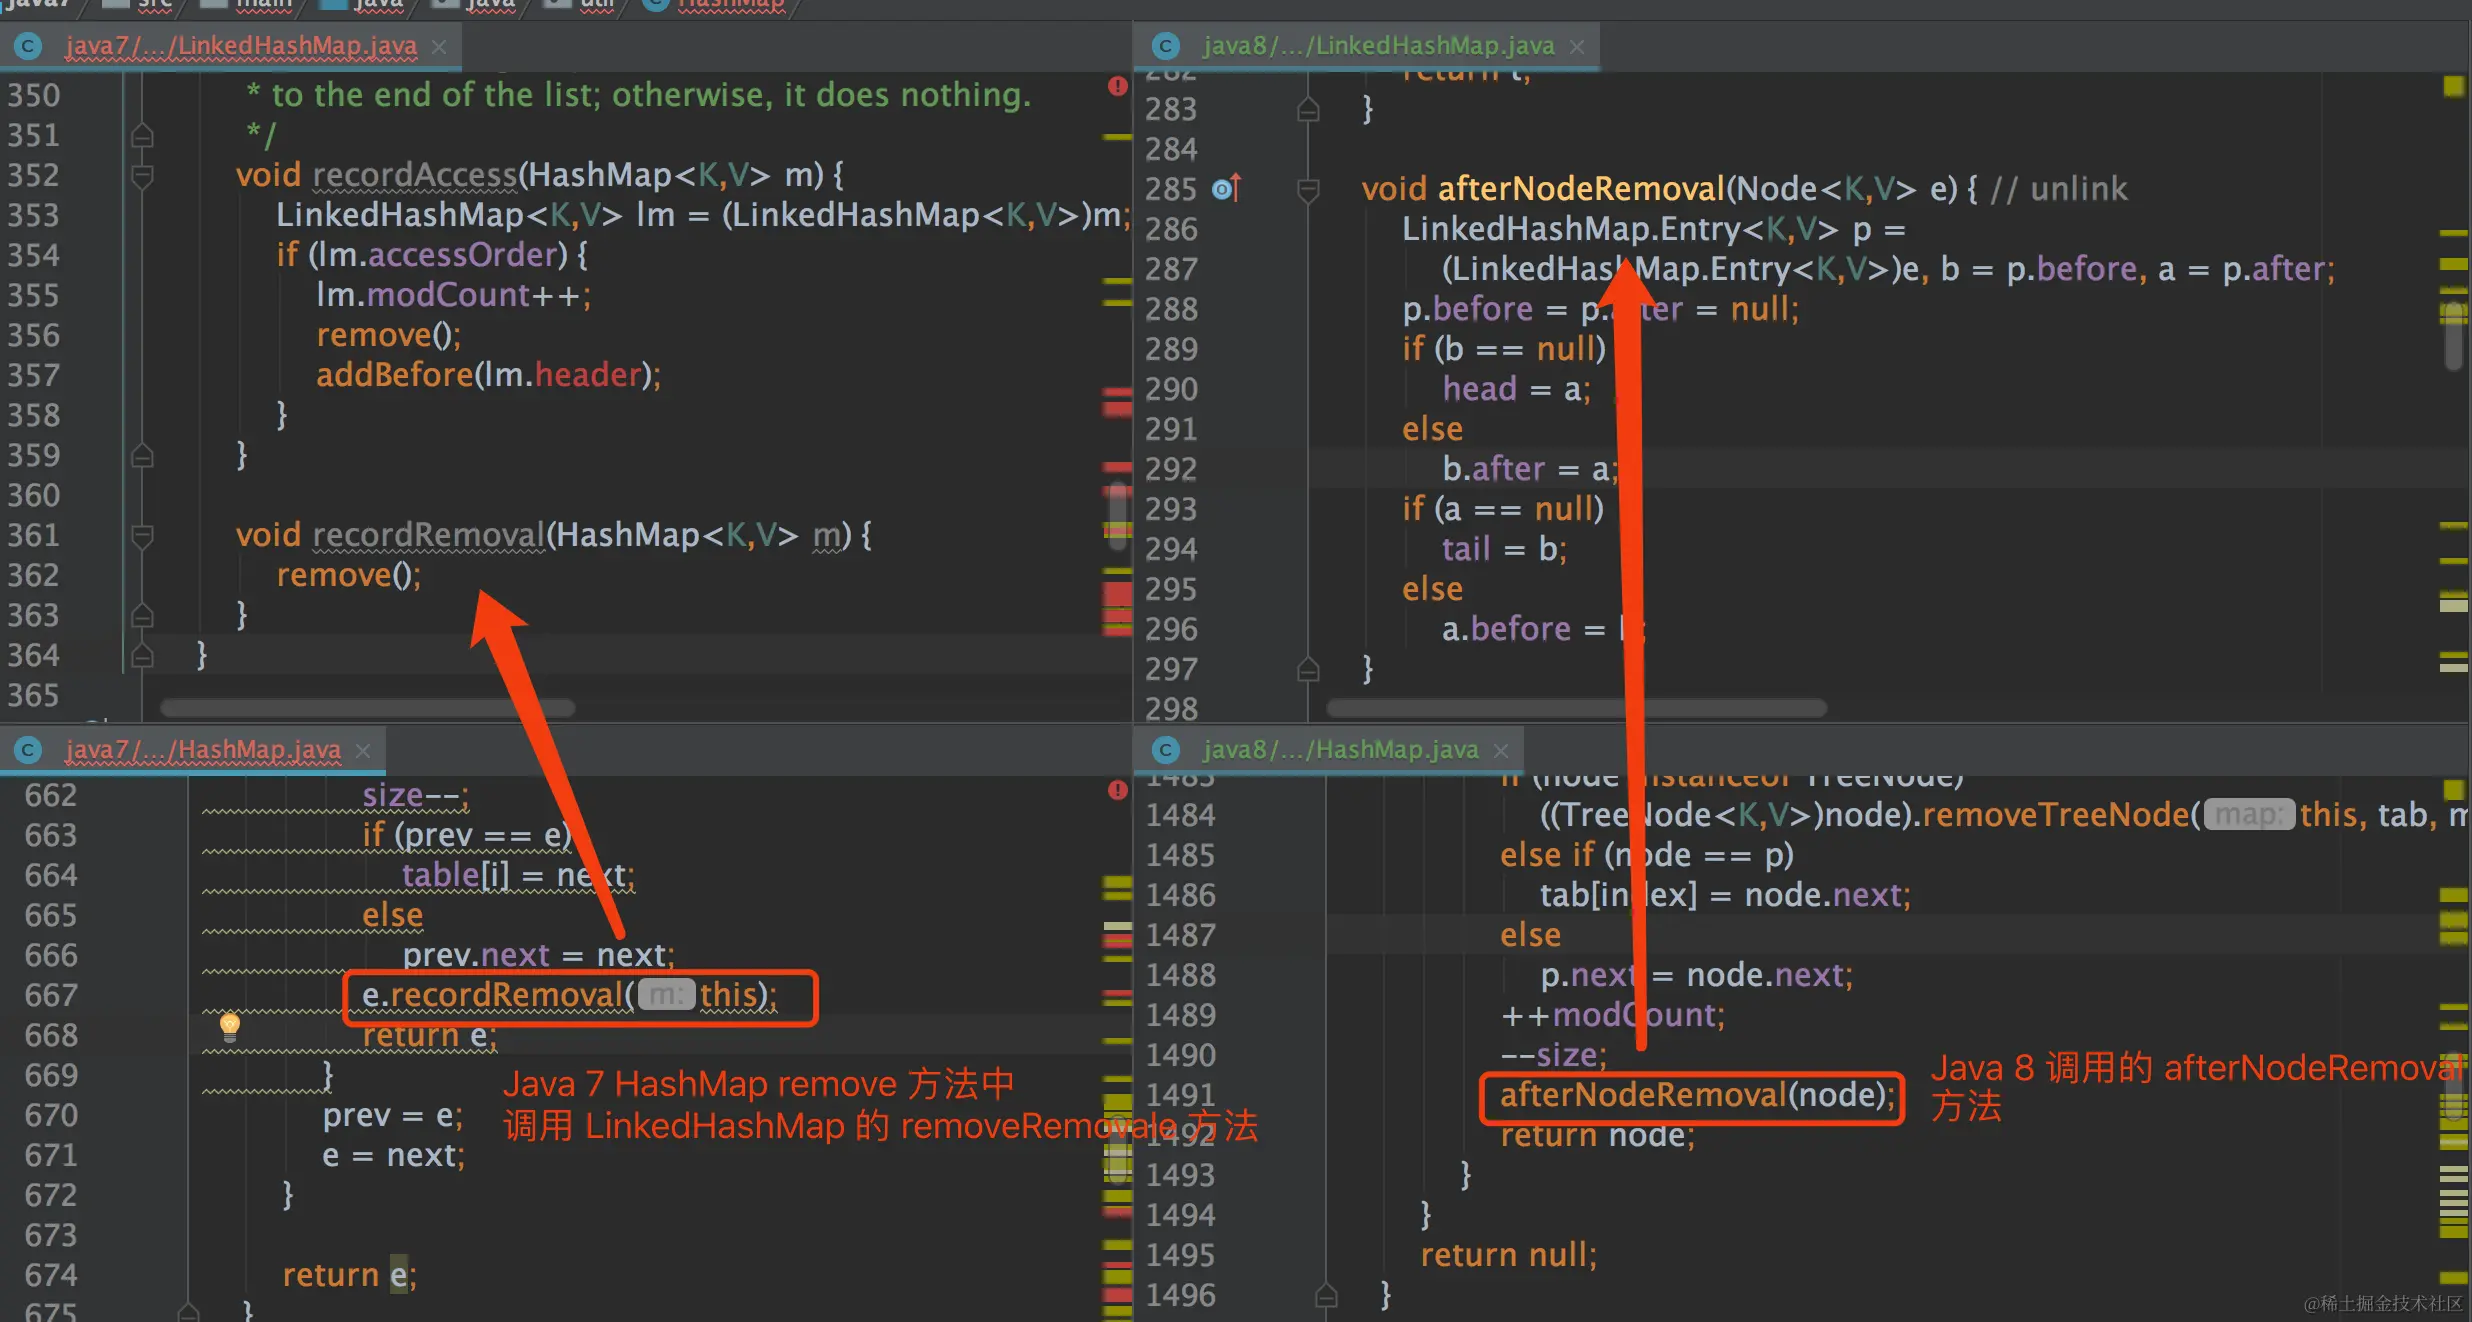Close the java7 HashMap.java tab

(363, 750)
